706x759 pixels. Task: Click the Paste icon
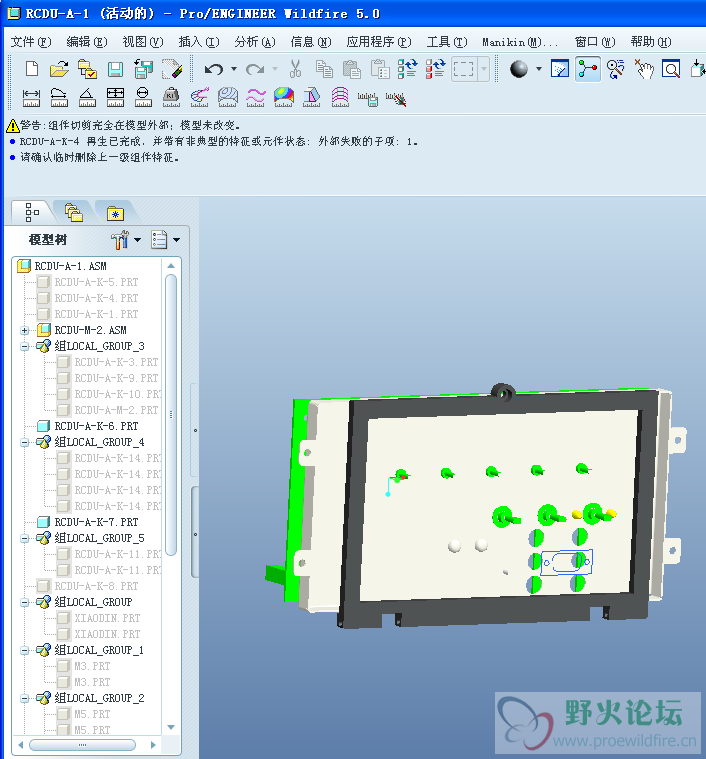(x=352, y=69)
